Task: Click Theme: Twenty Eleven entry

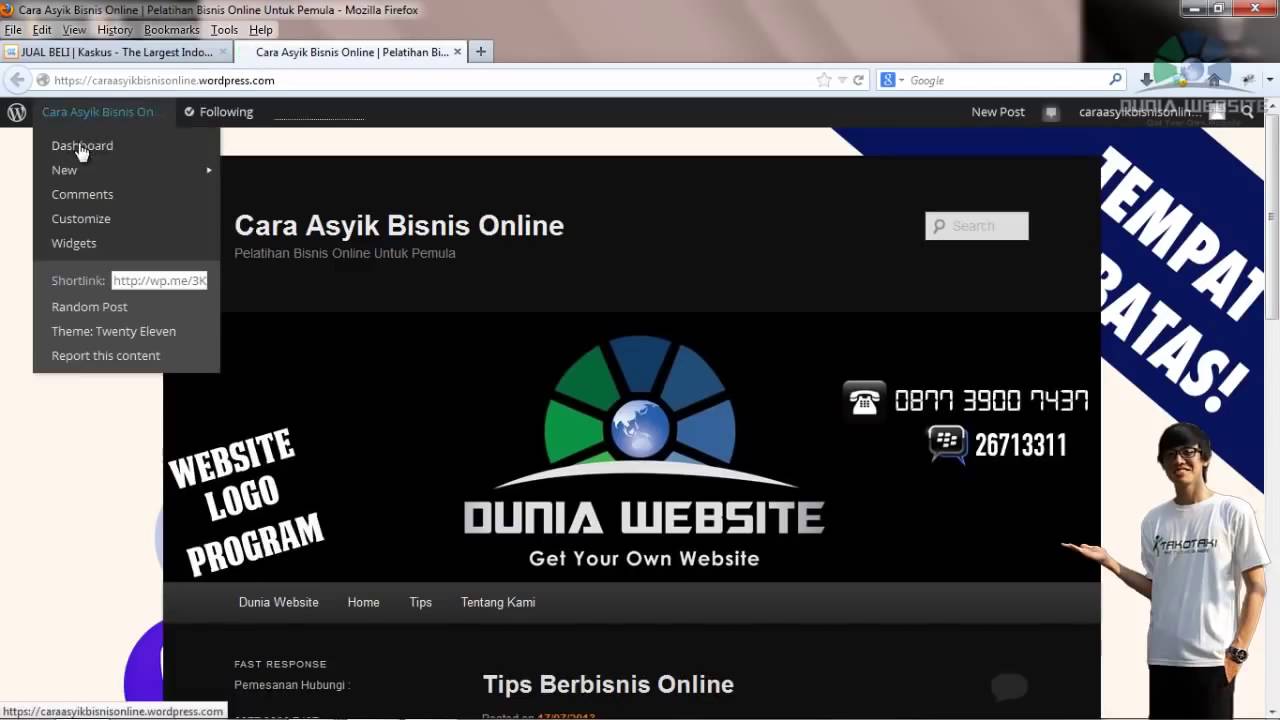Action: click(x=113, y=331)
